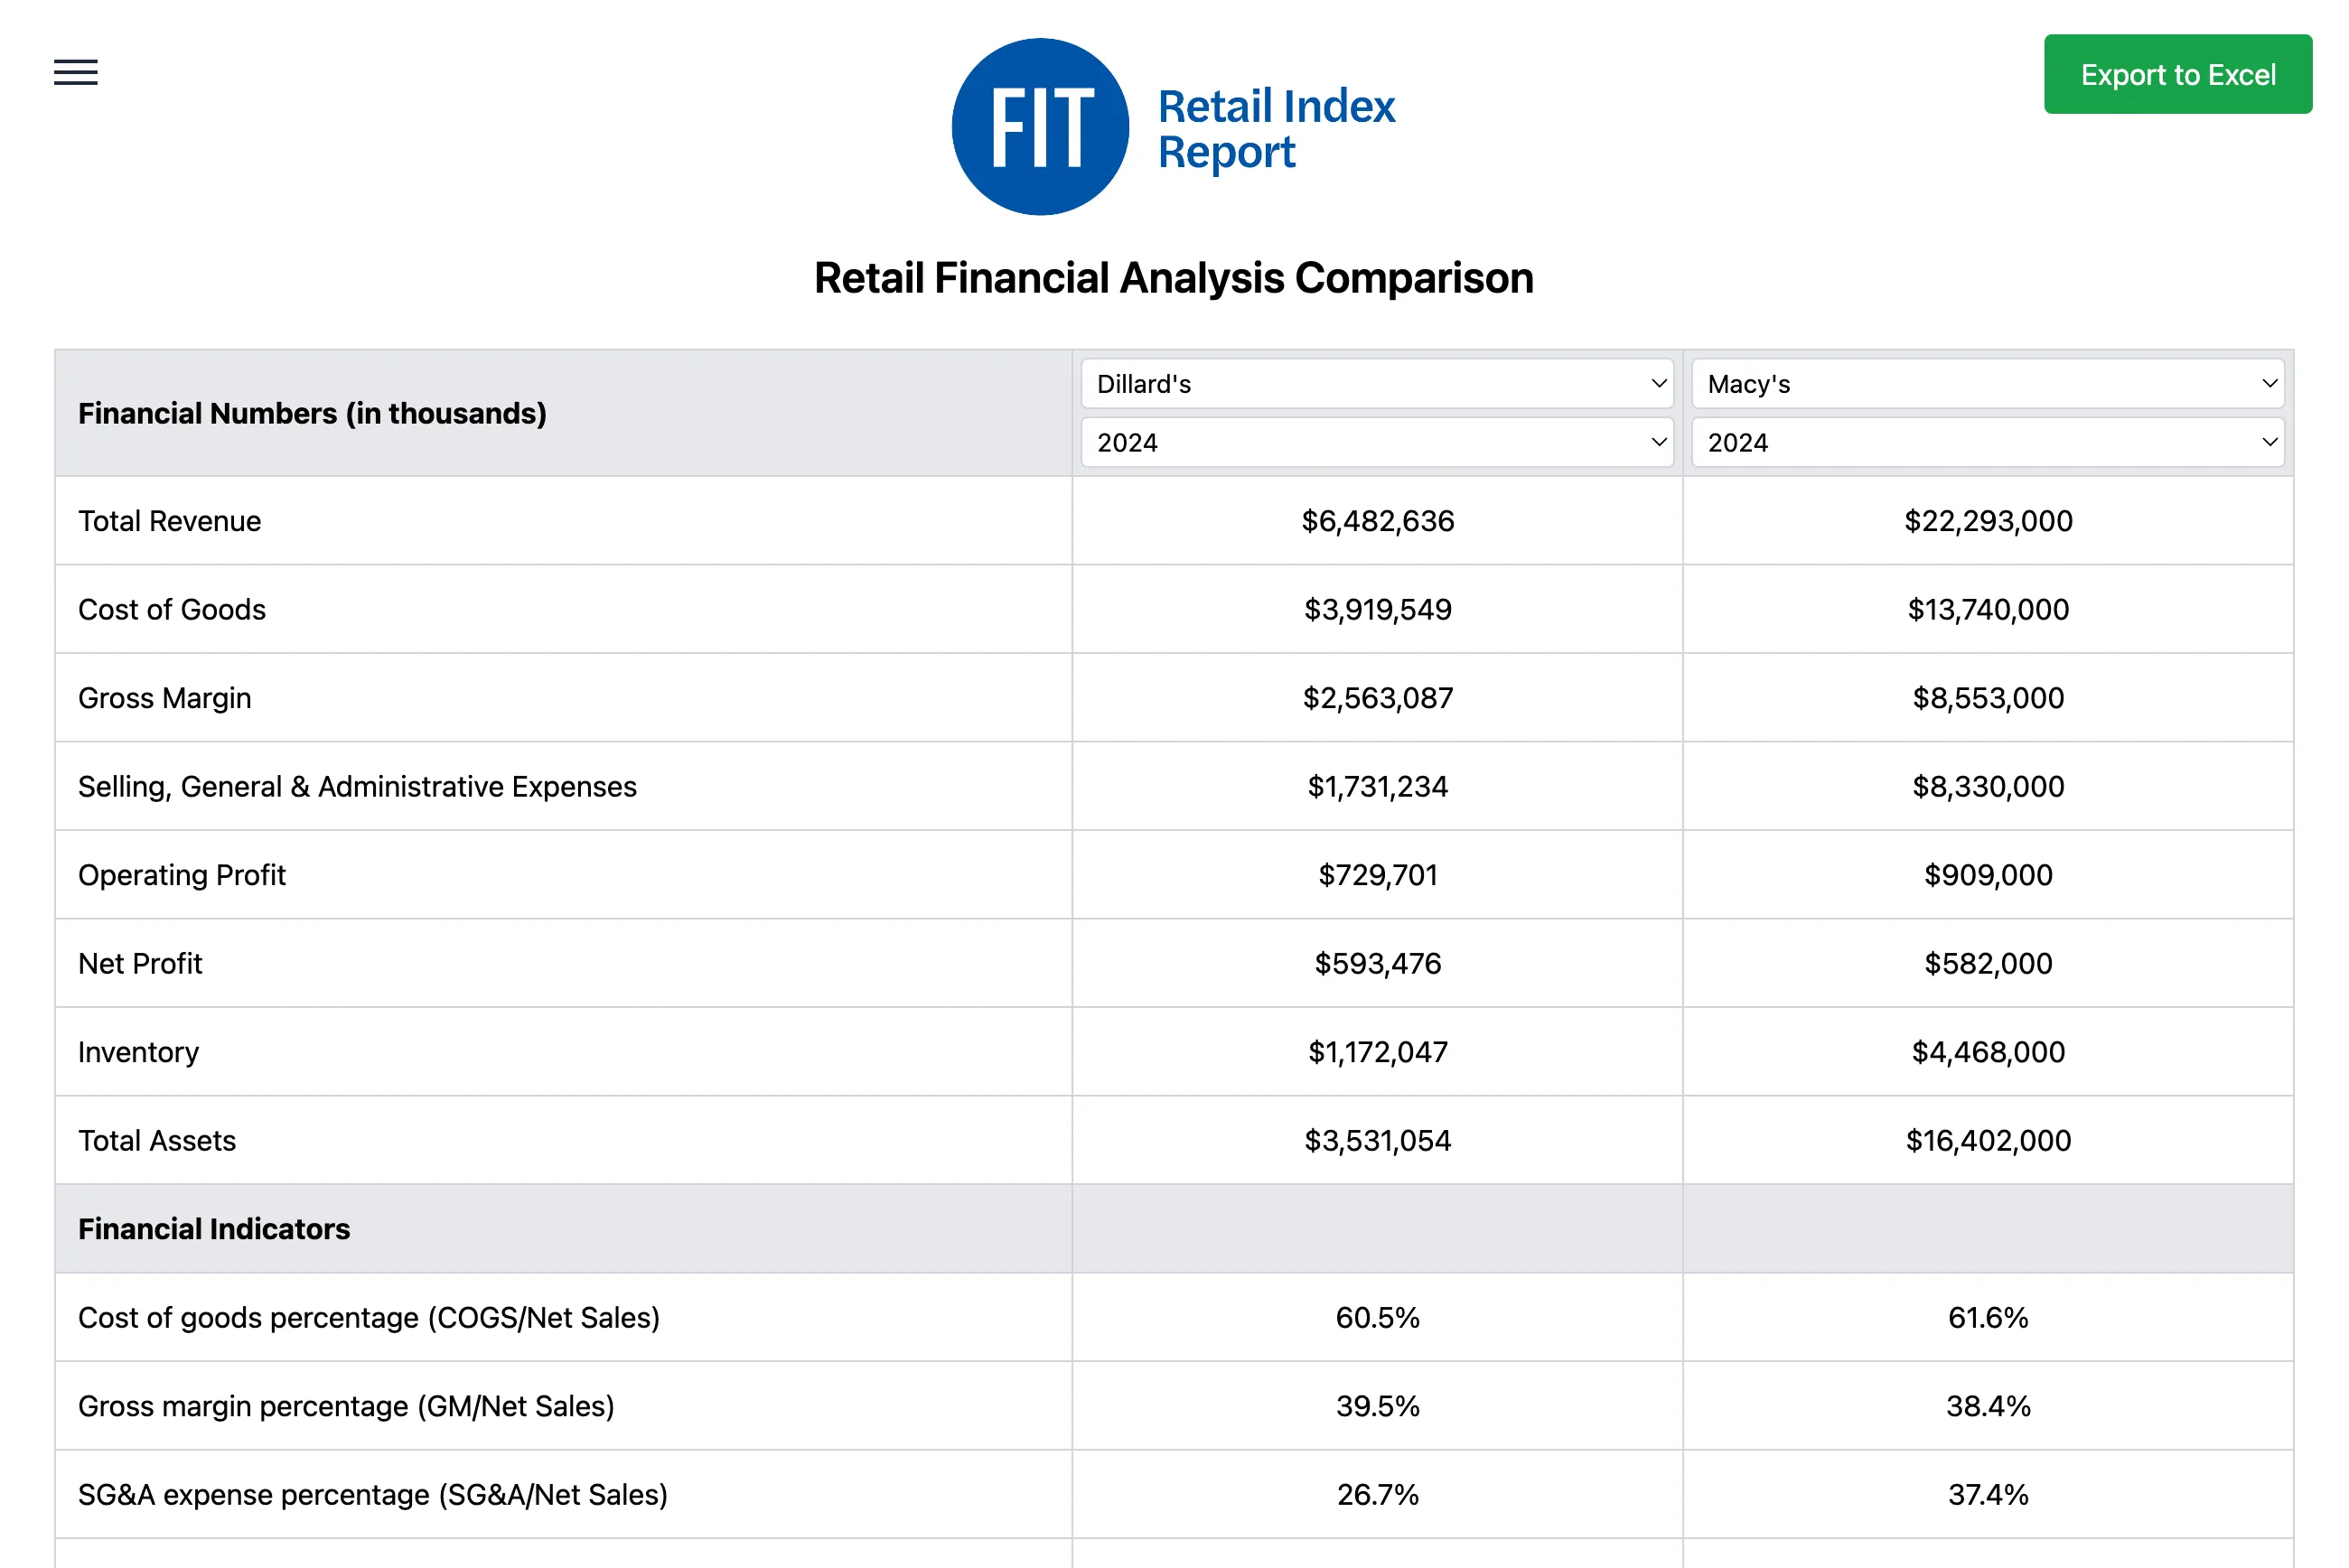Open the hamburger menu icon
The width and height of the screenshot is (2349, 1568).
75,72
